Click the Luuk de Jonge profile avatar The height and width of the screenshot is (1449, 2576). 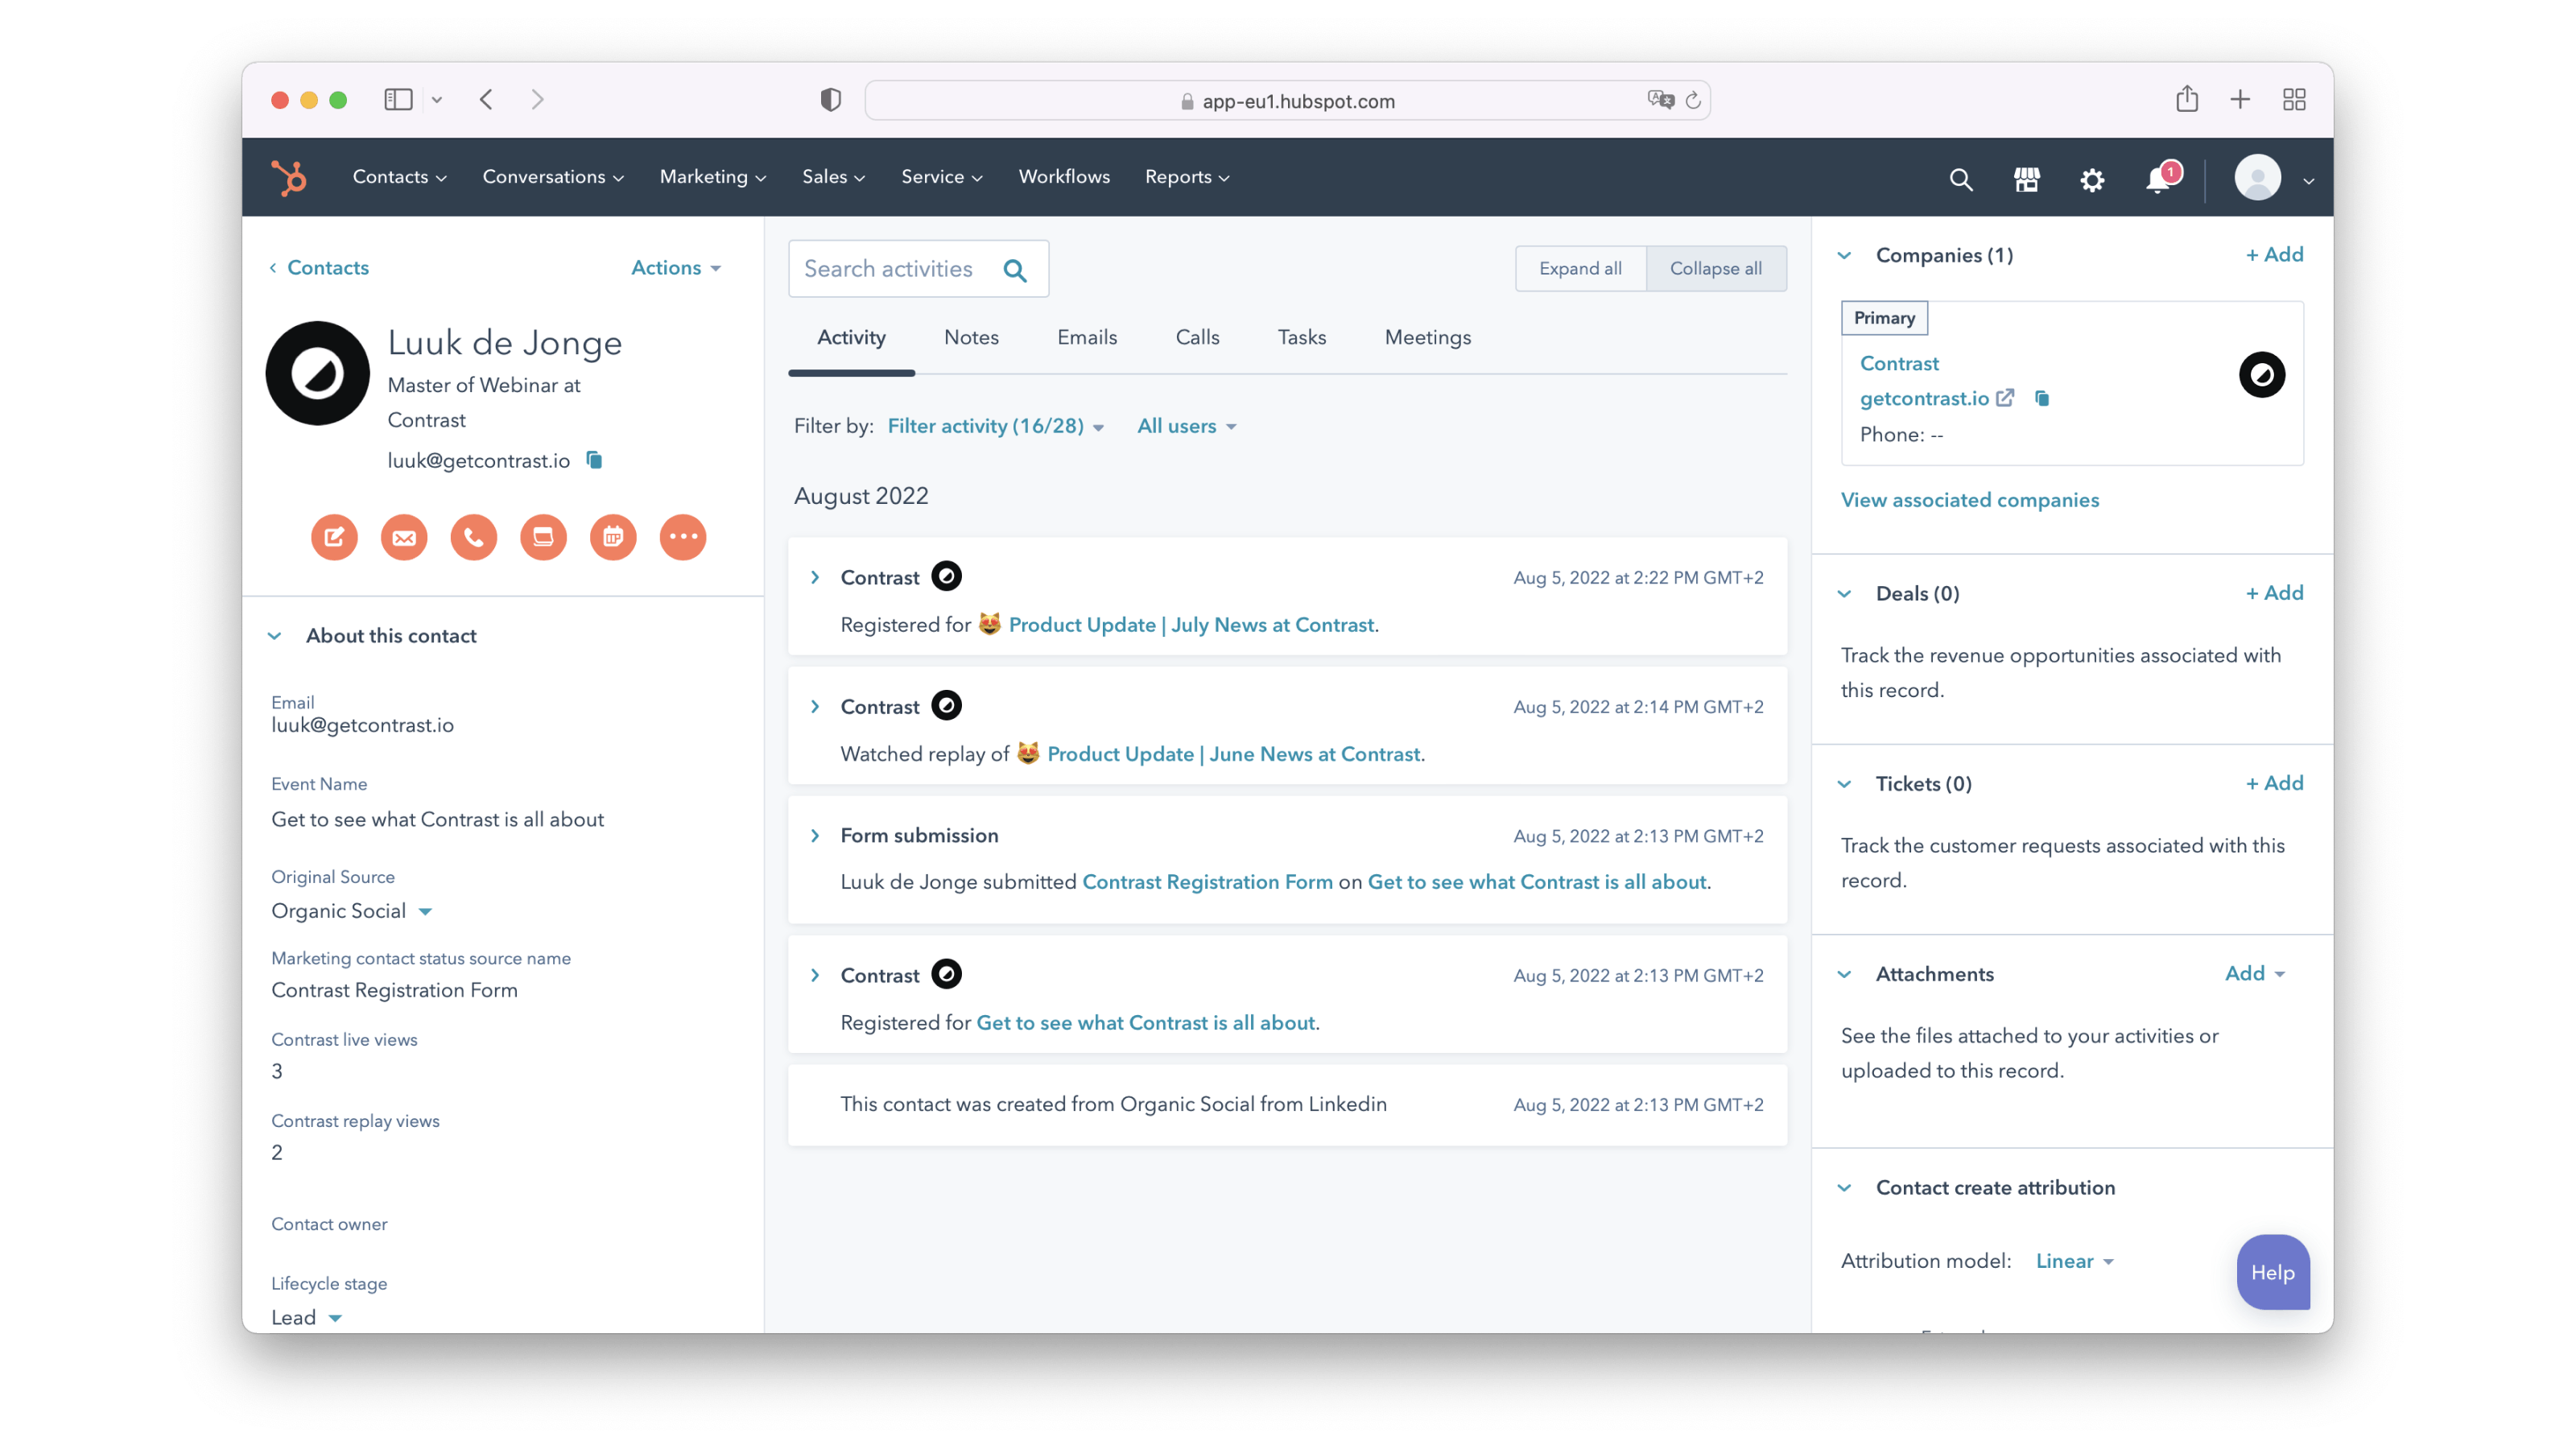[x=318, y=373]
